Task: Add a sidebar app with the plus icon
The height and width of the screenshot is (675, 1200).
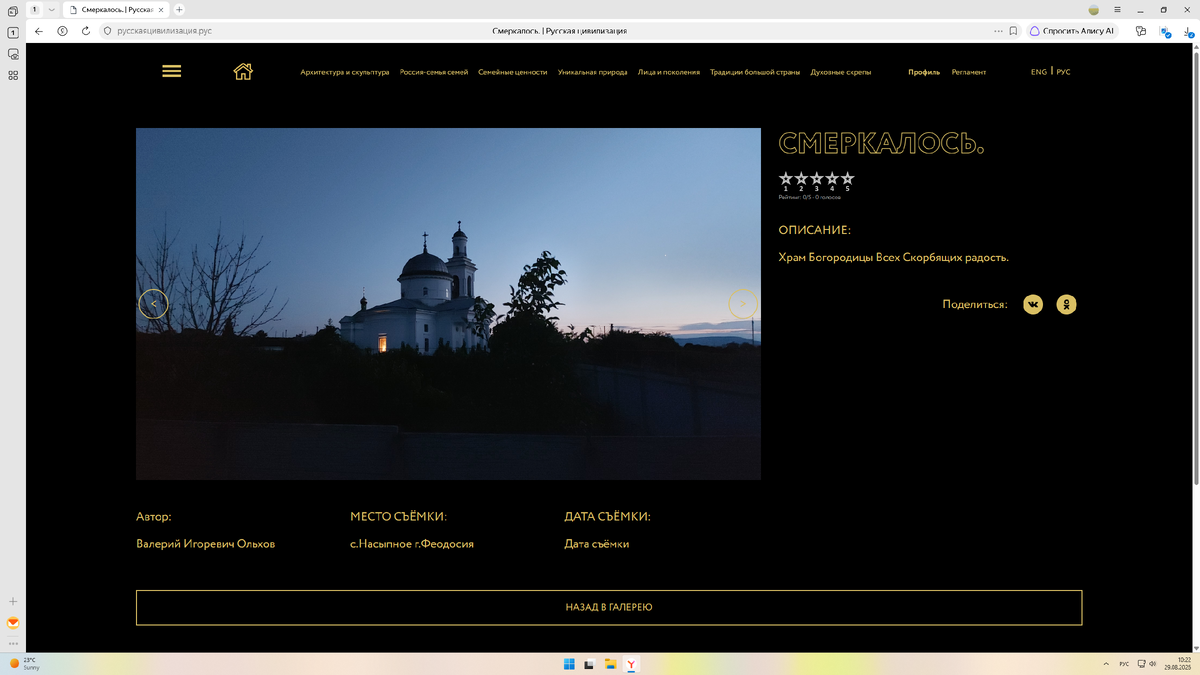Action: [13, 601]
